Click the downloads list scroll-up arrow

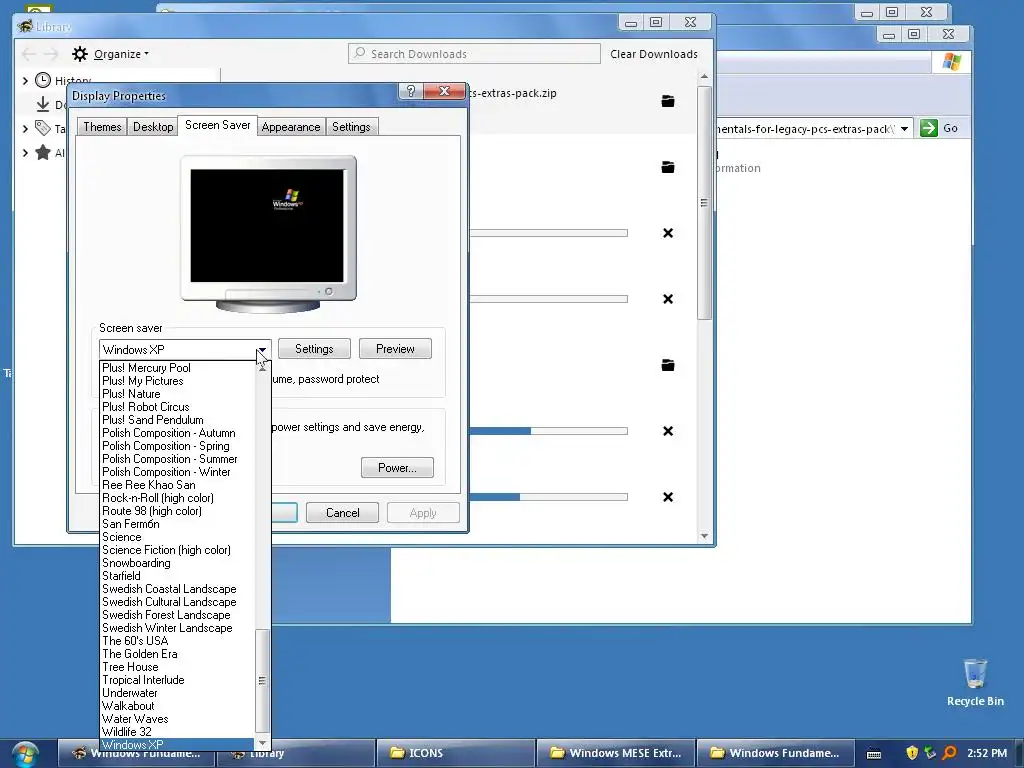click(x=704, y=77)
